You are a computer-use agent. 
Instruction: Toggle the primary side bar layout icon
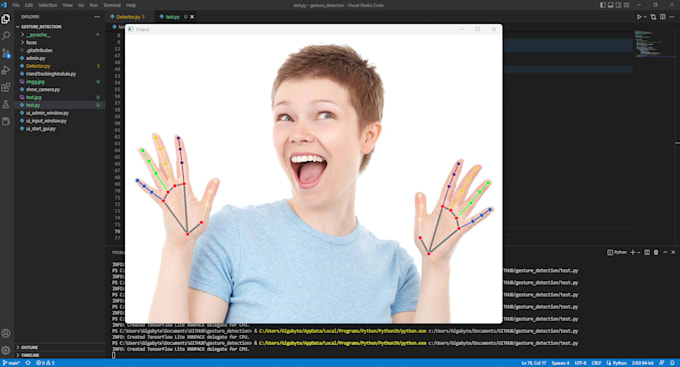click(x=603, y=5)
